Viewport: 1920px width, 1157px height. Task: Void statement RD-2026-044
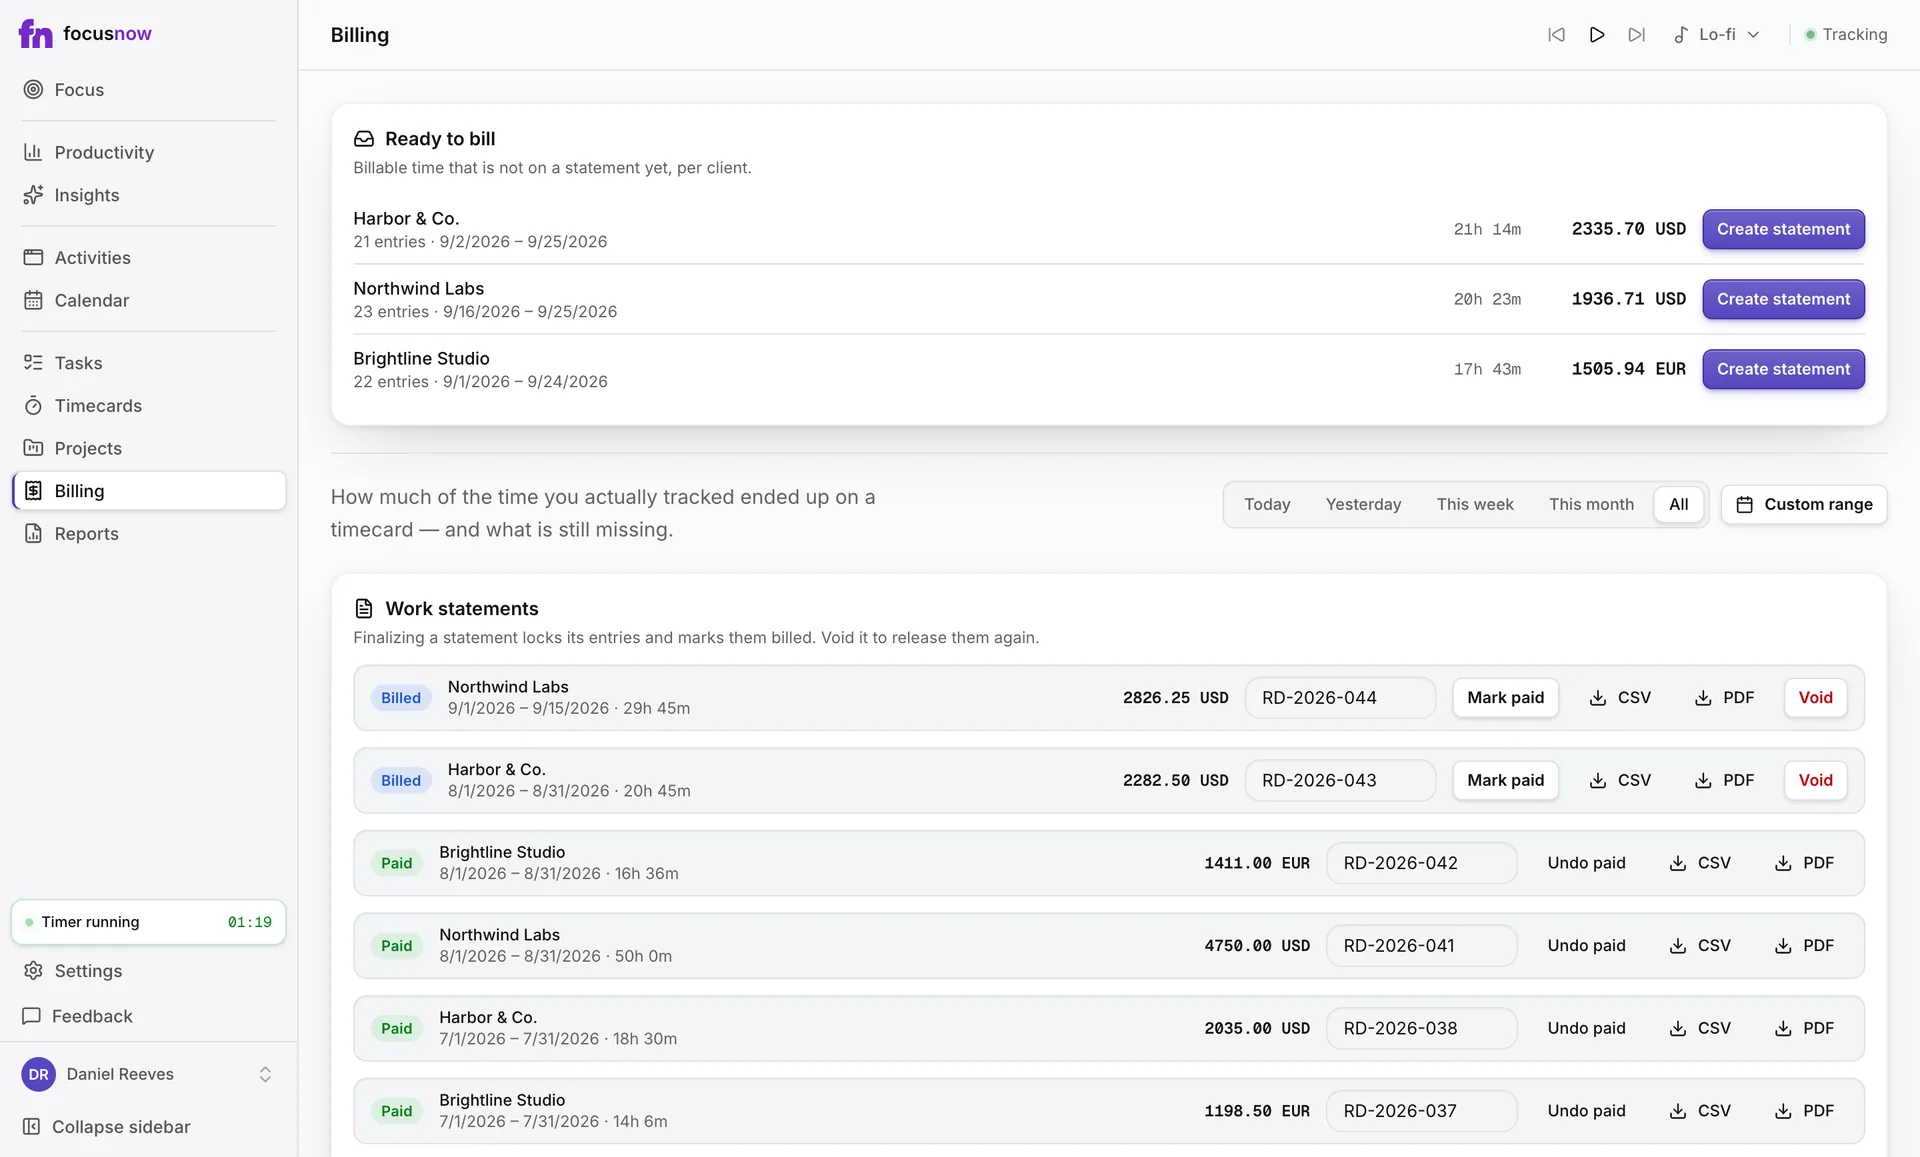[1815, 698]
